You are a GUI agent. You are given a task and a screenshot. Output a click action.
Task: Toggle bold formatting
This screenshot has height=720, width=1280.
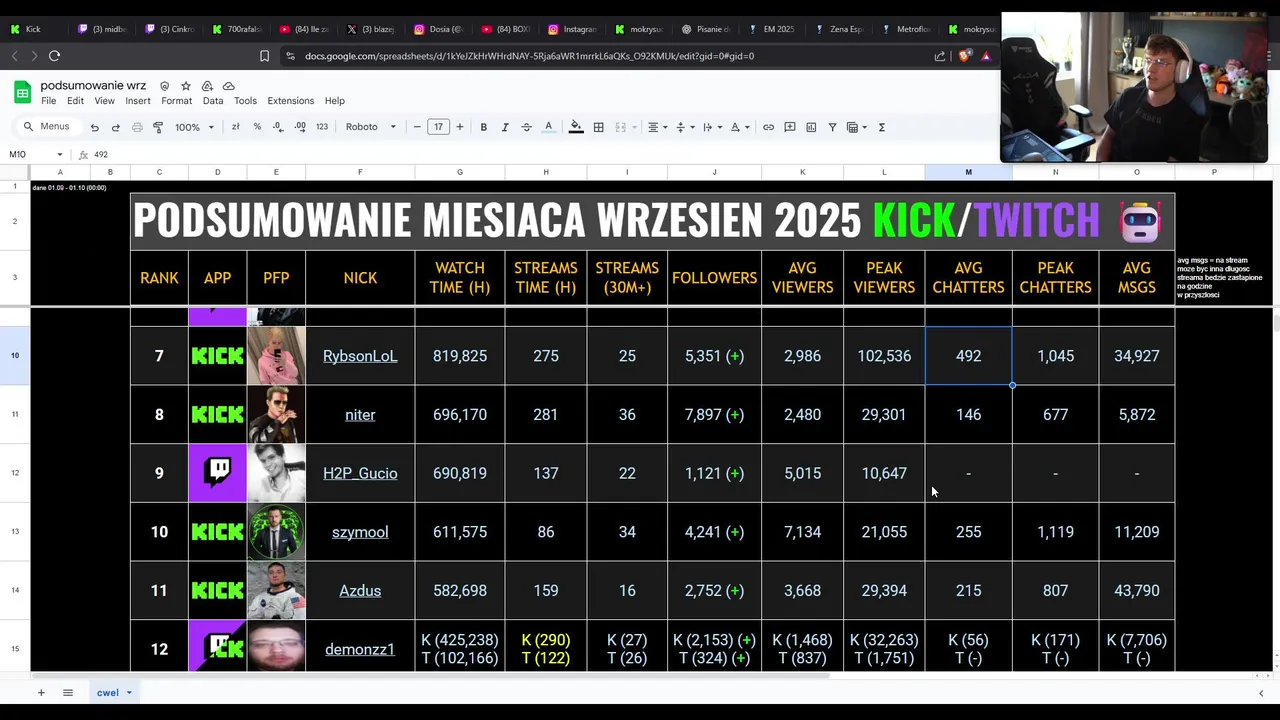(483, 127)
